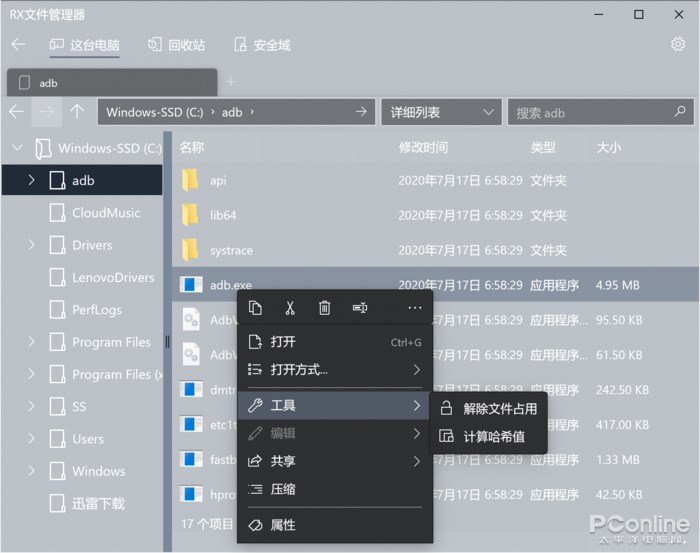
Task: Select 打开 in the context menu
Action: [335, 342]
